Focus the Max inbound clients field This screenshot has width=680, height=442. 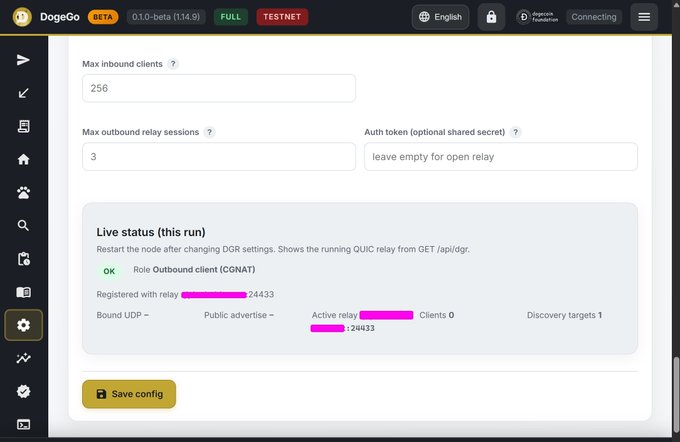[219, 88]
